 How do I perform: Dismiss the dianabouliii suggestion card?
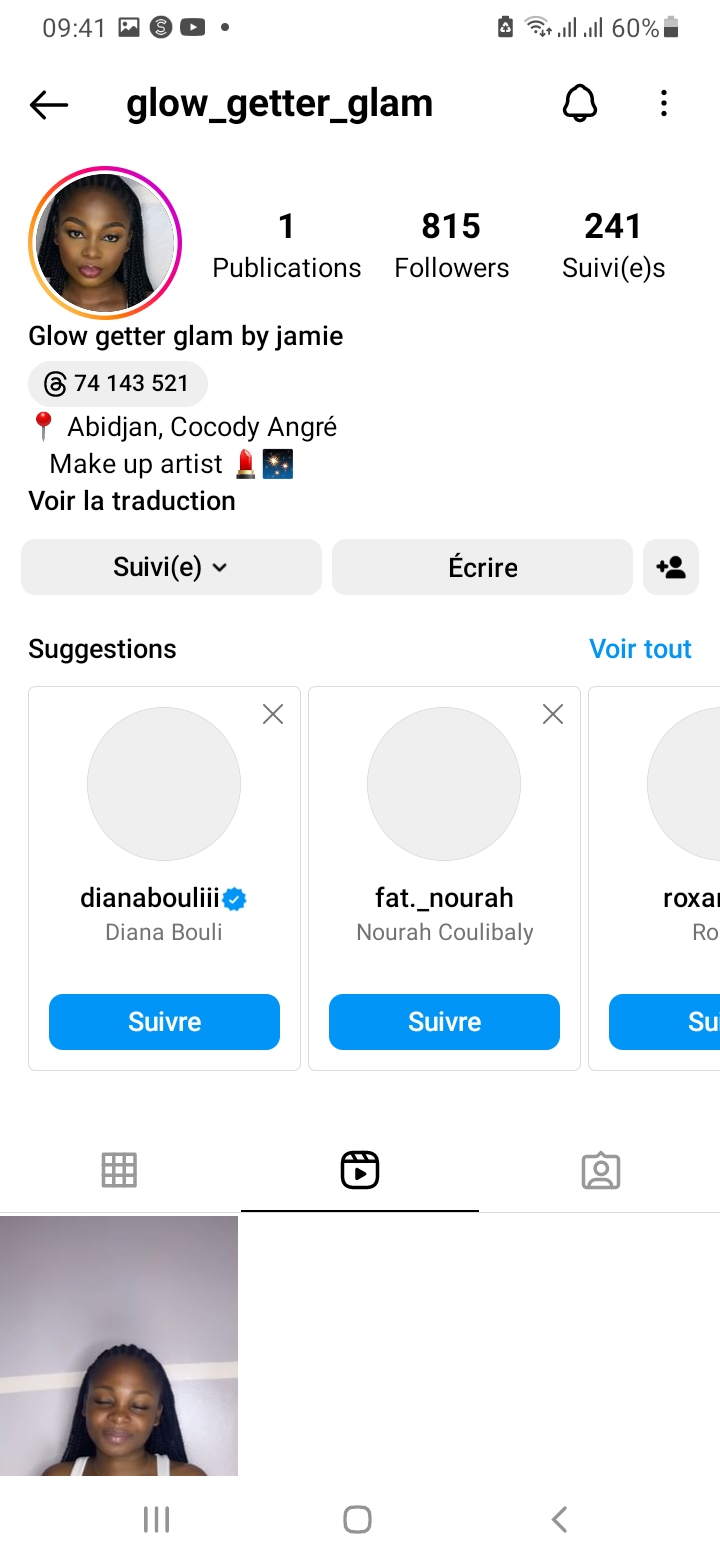click(273, 714)
